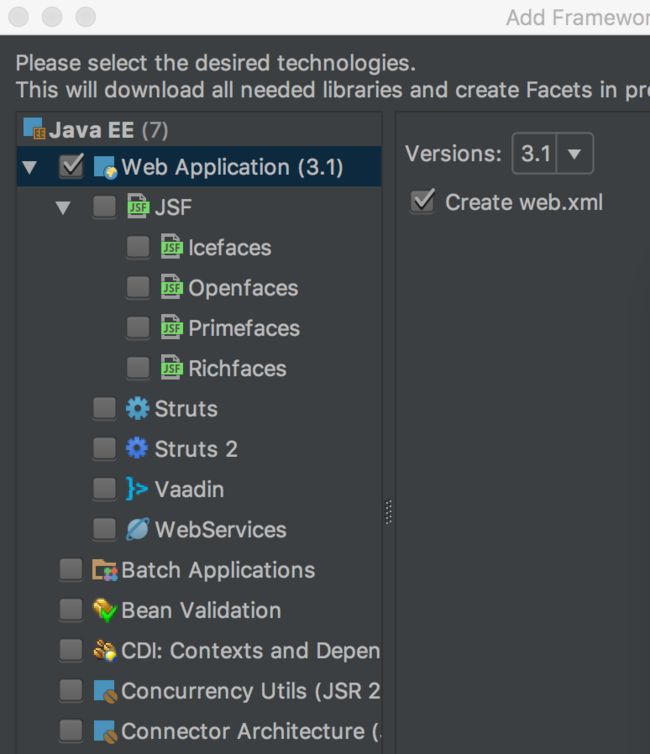The height and width of the screenshot is (754, 650).
Task: Click the Primefaces JSF icon
Action: 172,327
